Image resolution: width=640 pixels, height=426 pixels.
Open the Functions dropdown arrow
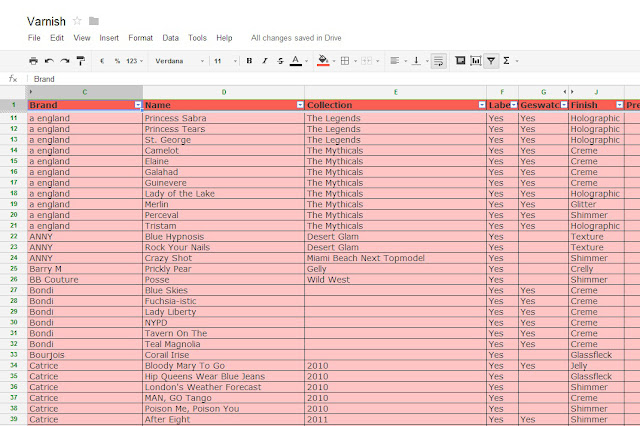517,61
